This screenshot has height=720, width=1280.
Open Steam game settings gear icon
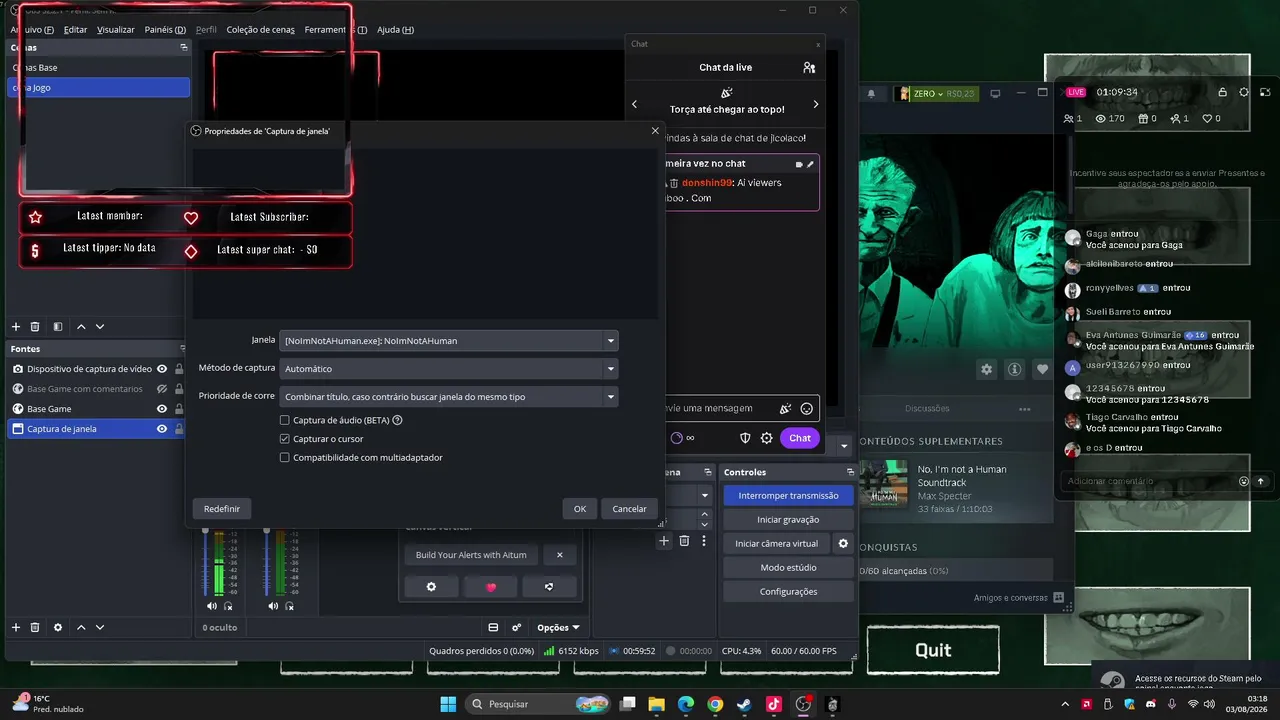click(x=987, y=369)
